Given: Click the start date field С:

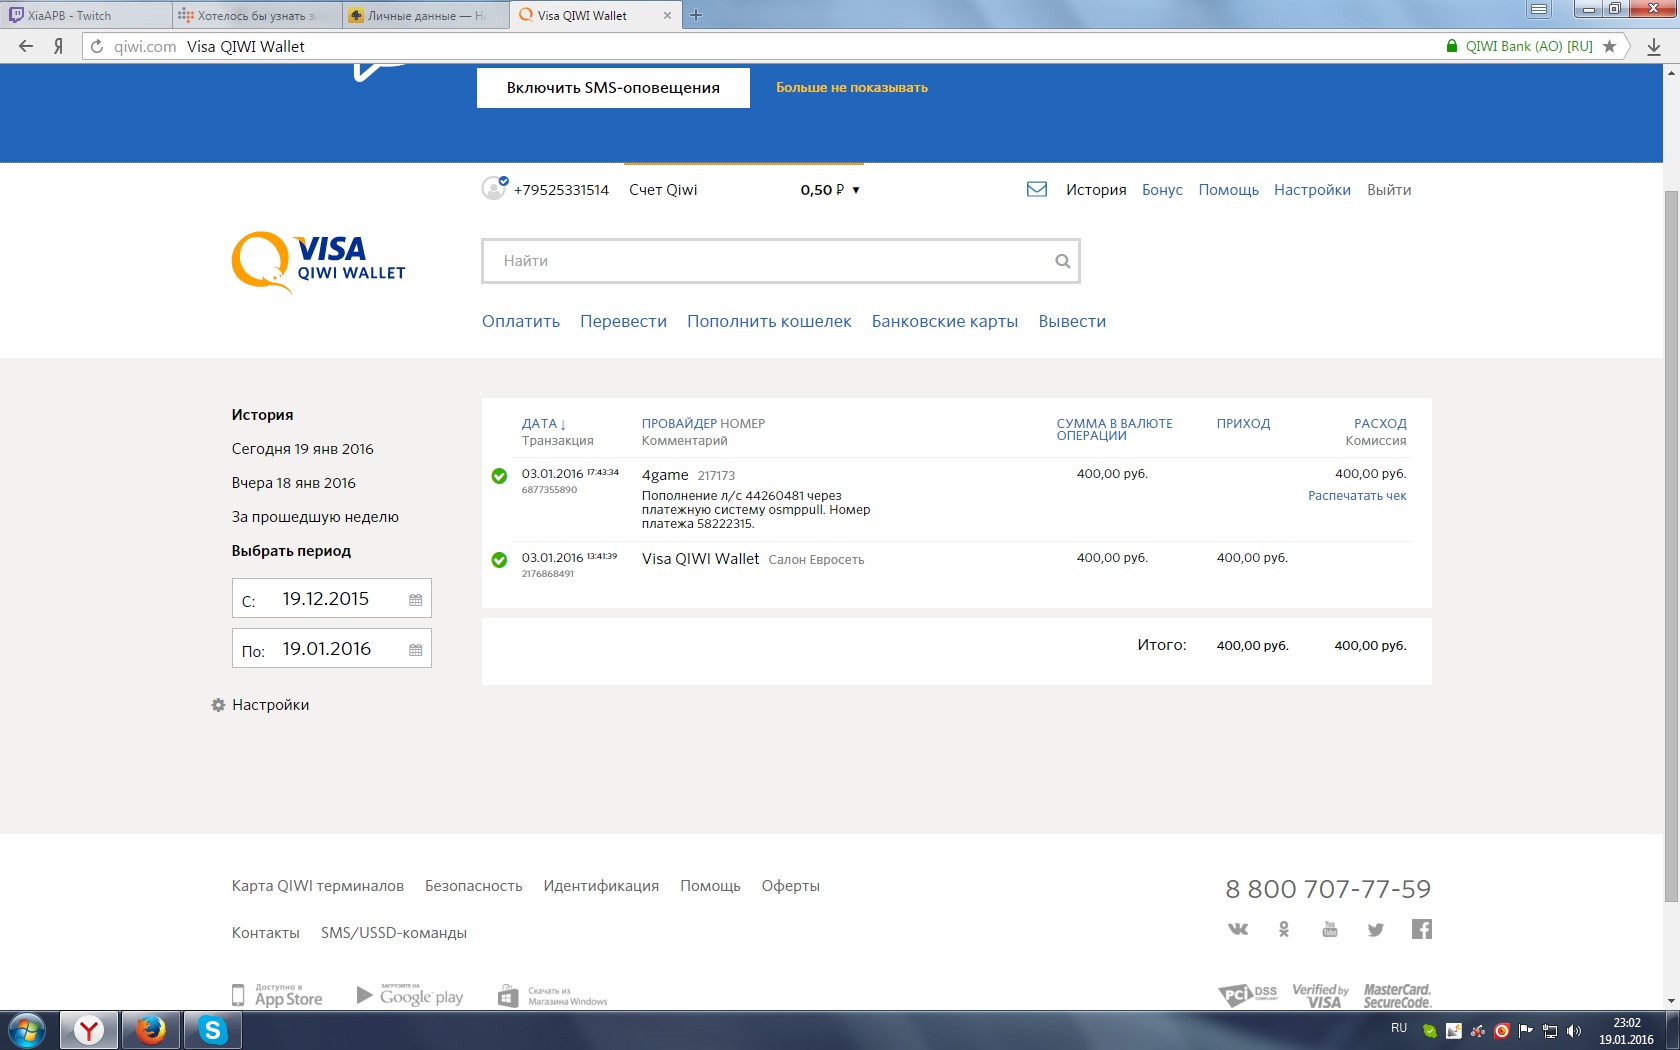Looking at the screenshot, I should click(331, 599).
